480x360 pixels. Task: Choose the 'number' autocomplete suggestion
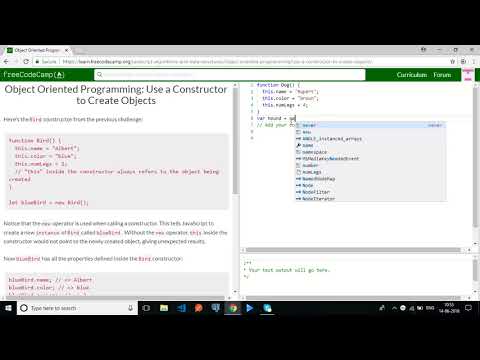click(x=370, y=165)
